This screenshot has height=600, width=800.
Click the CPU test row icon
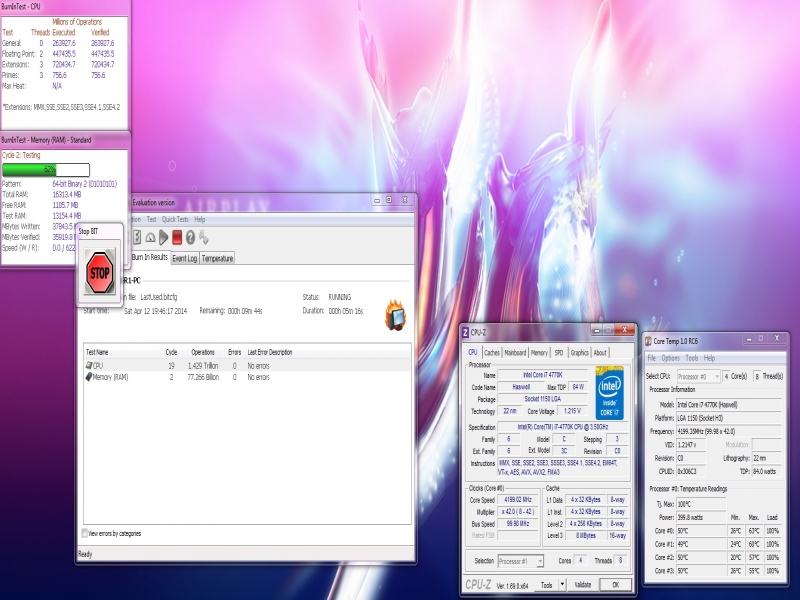(89, 365)
